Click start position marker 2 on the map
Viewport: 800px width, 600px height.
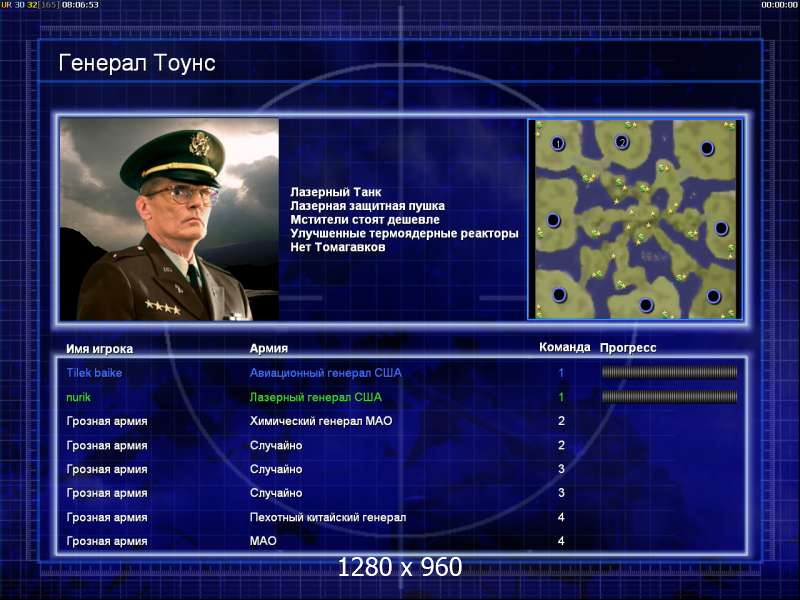(621, 142)
